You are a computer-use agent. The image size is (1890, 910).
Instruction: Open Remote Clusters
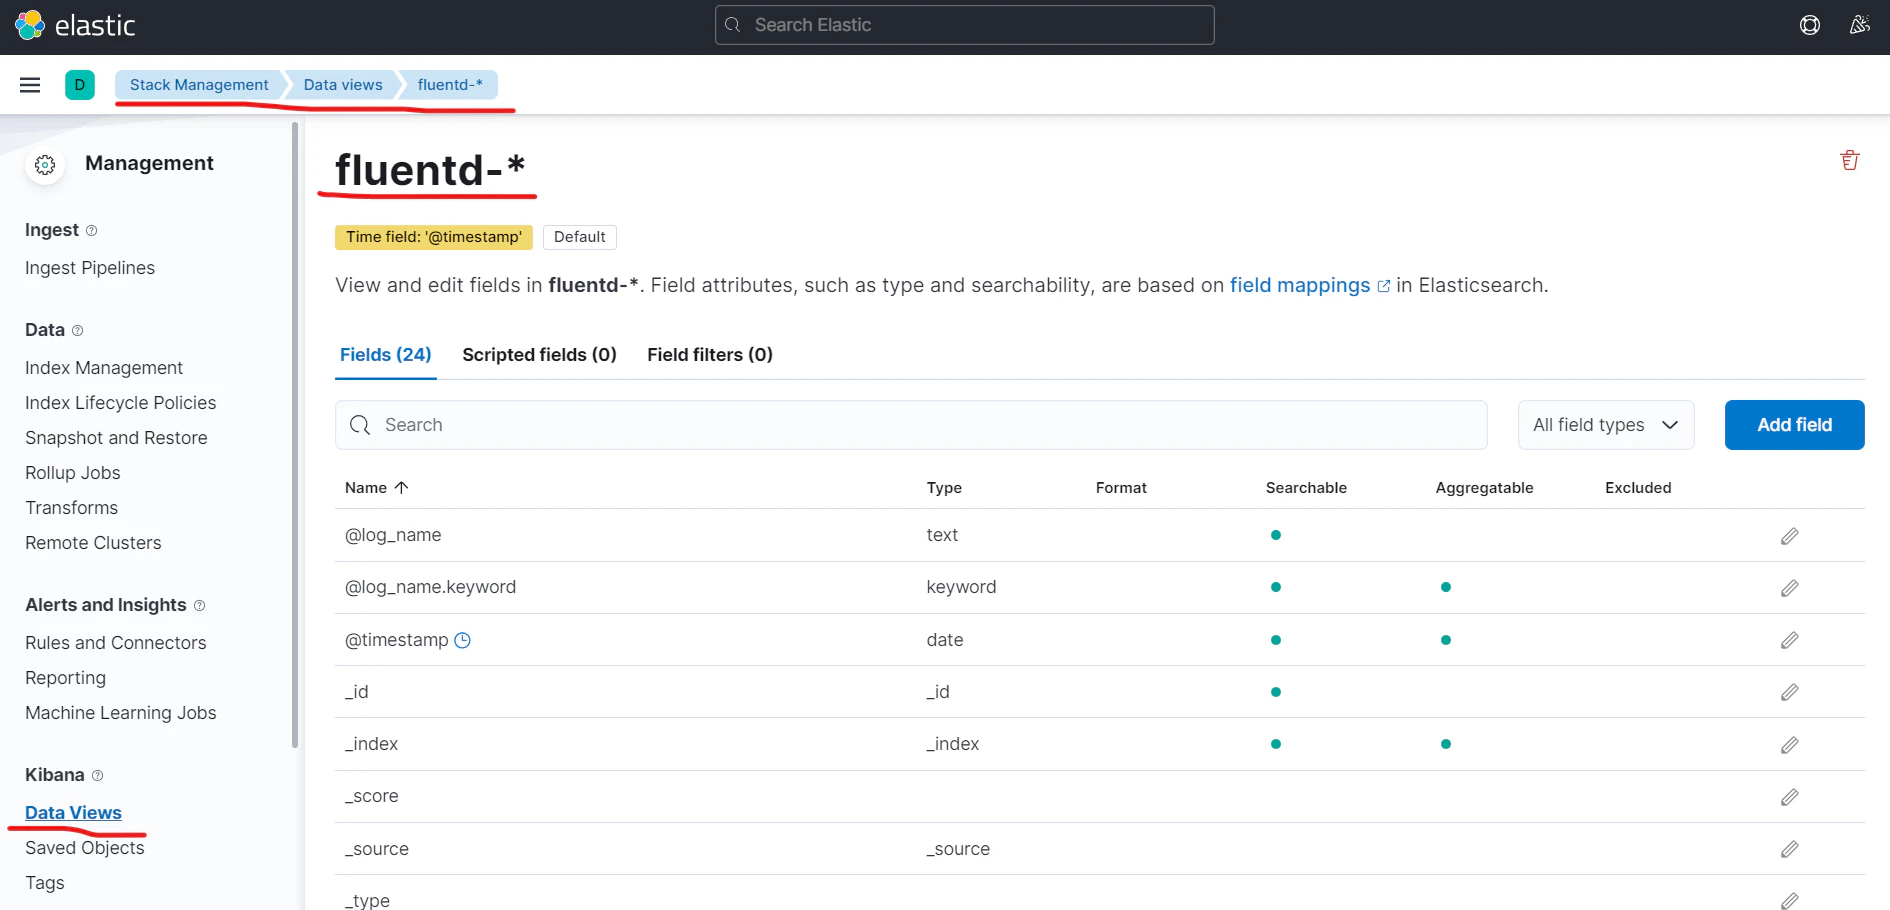tap(93, 543)
